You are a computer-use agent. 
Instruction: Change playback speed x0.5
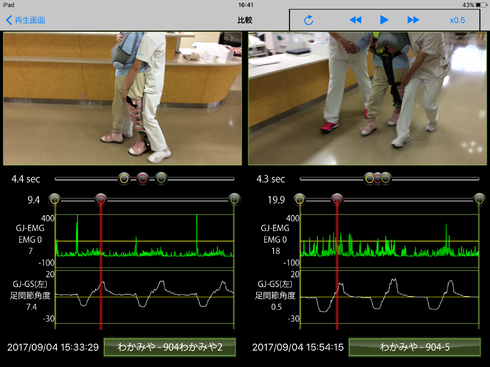pos(457,20)
